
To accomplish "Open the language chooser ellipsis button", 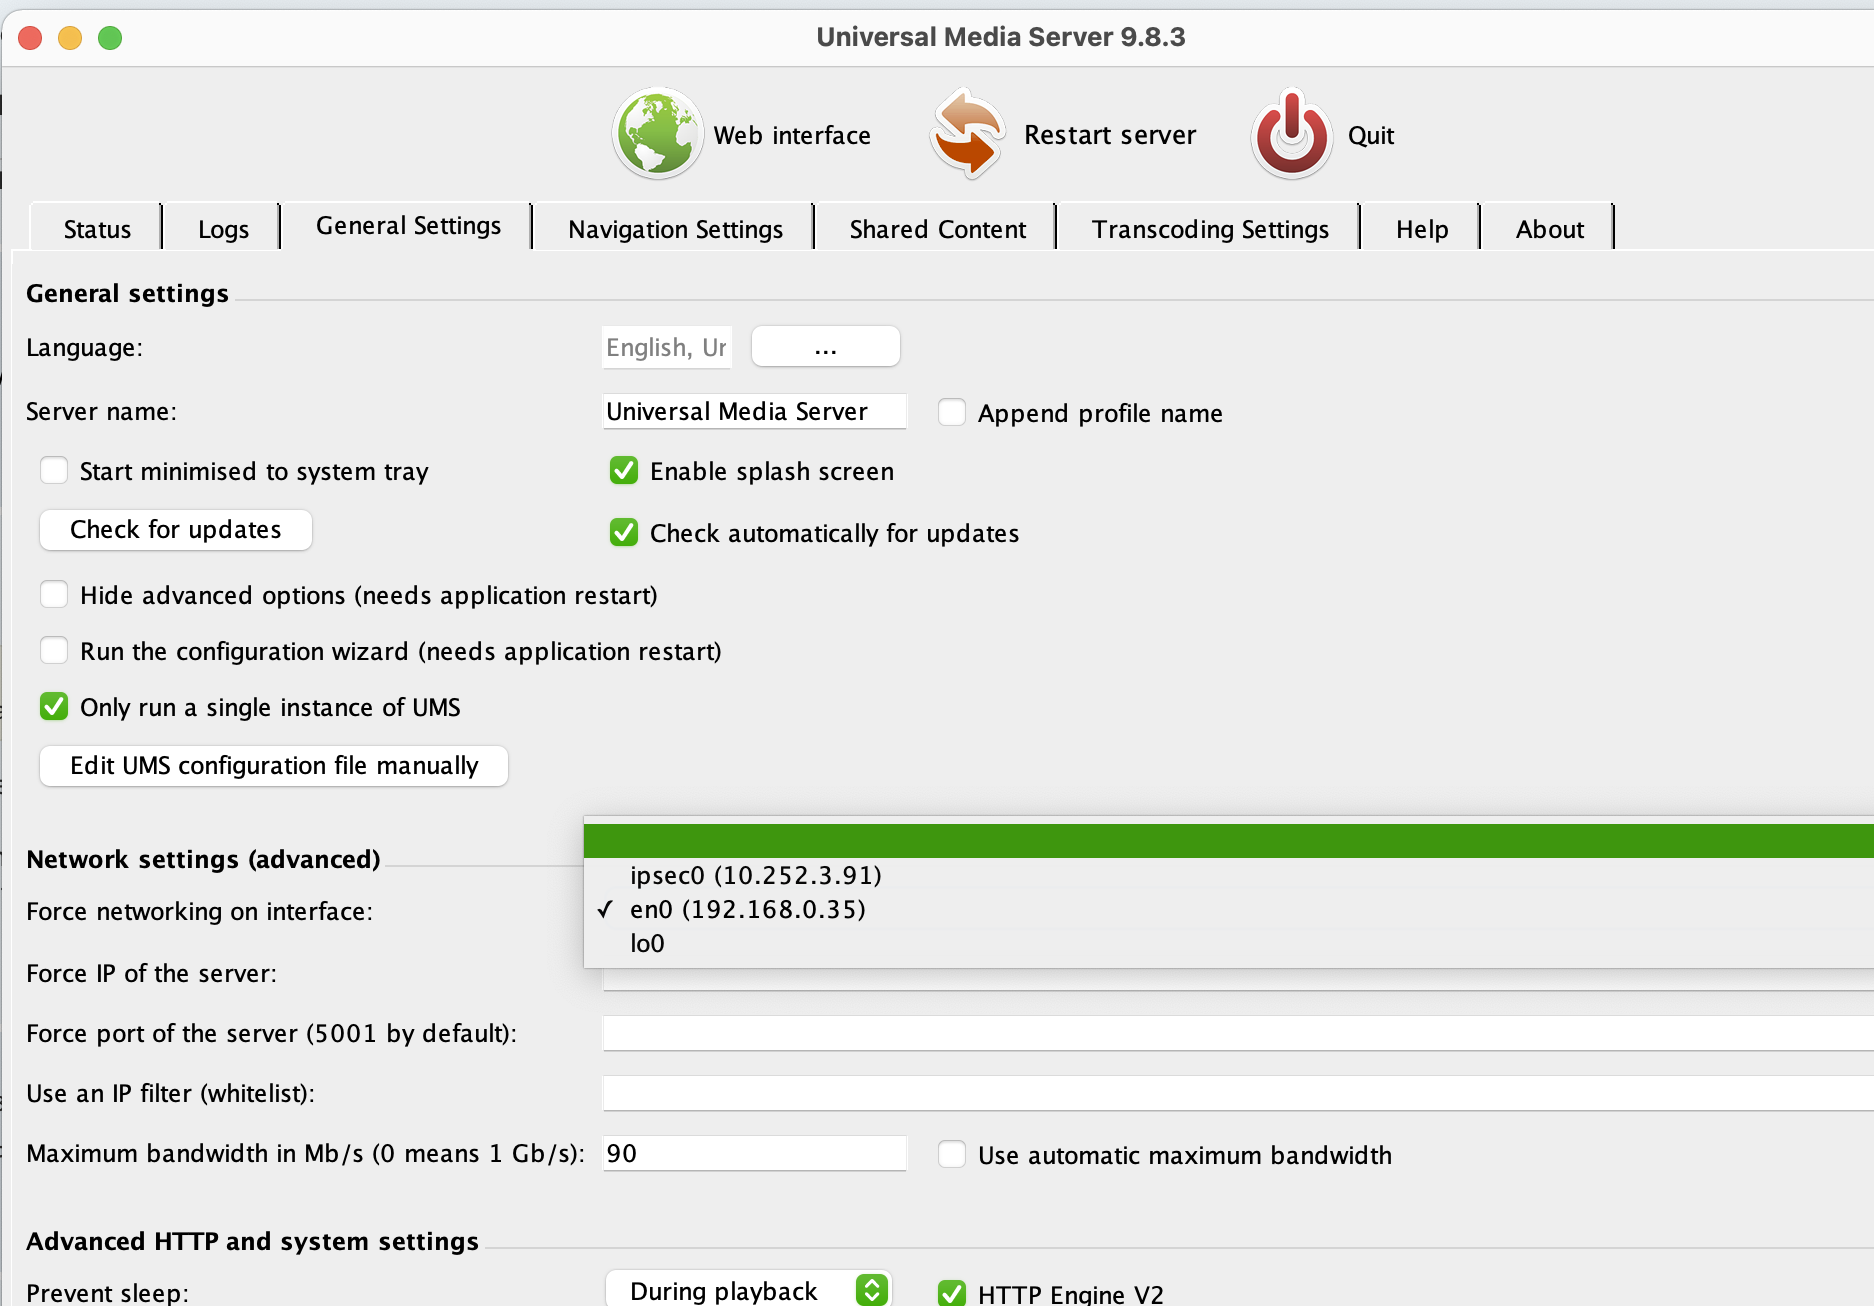I will coord(826,347).
